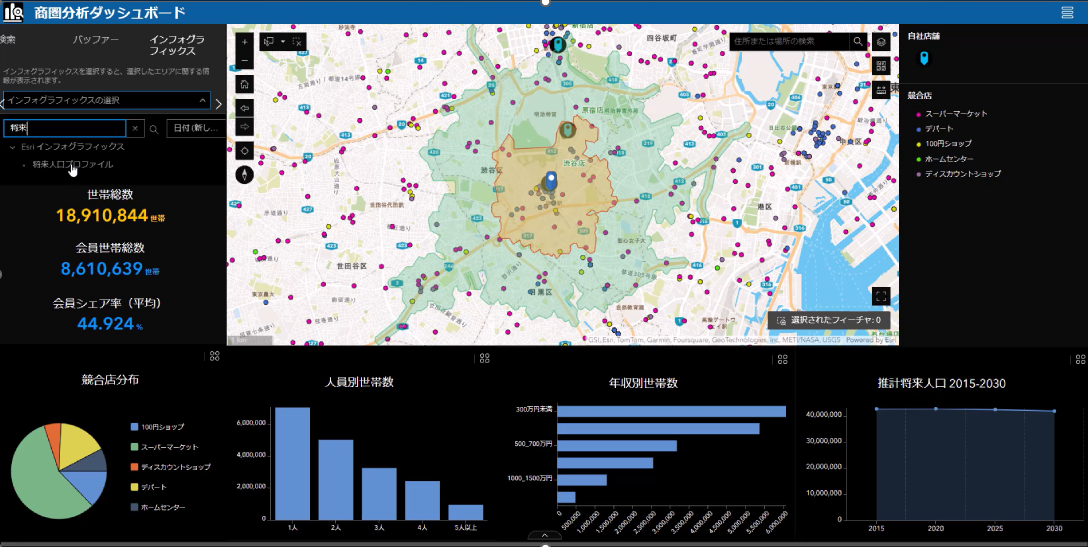
Task: Enter fullscreen map view
Action: [881, 295]
